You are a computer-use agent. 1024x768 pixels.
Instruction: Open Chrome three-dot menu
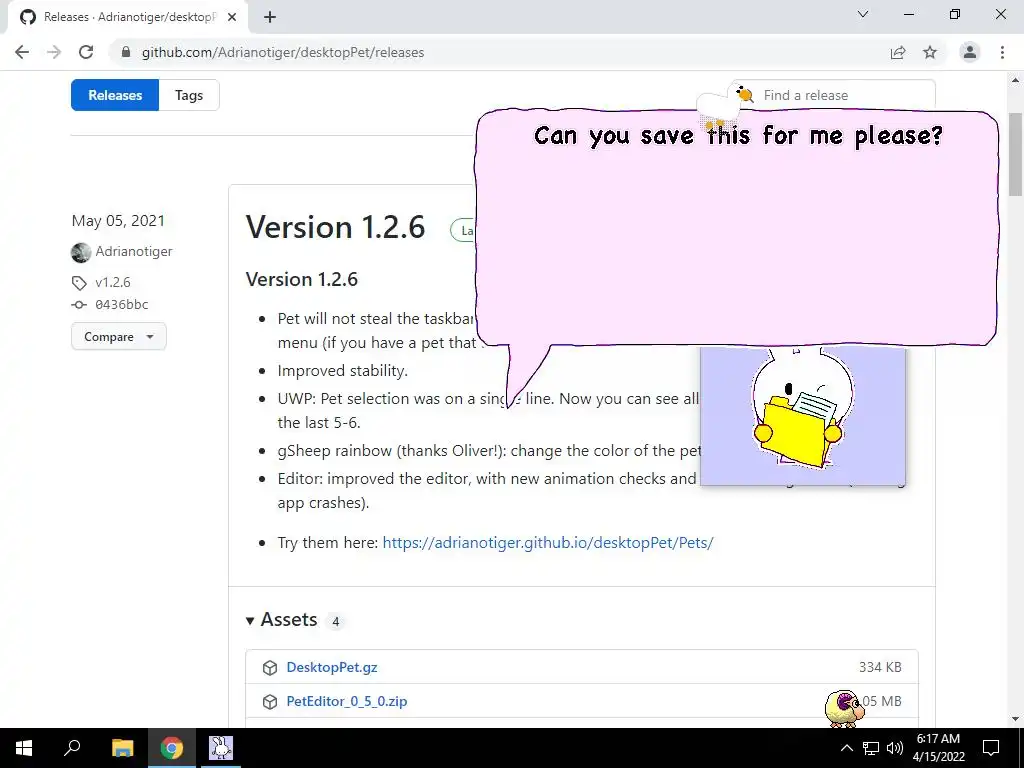point(1002,52)
